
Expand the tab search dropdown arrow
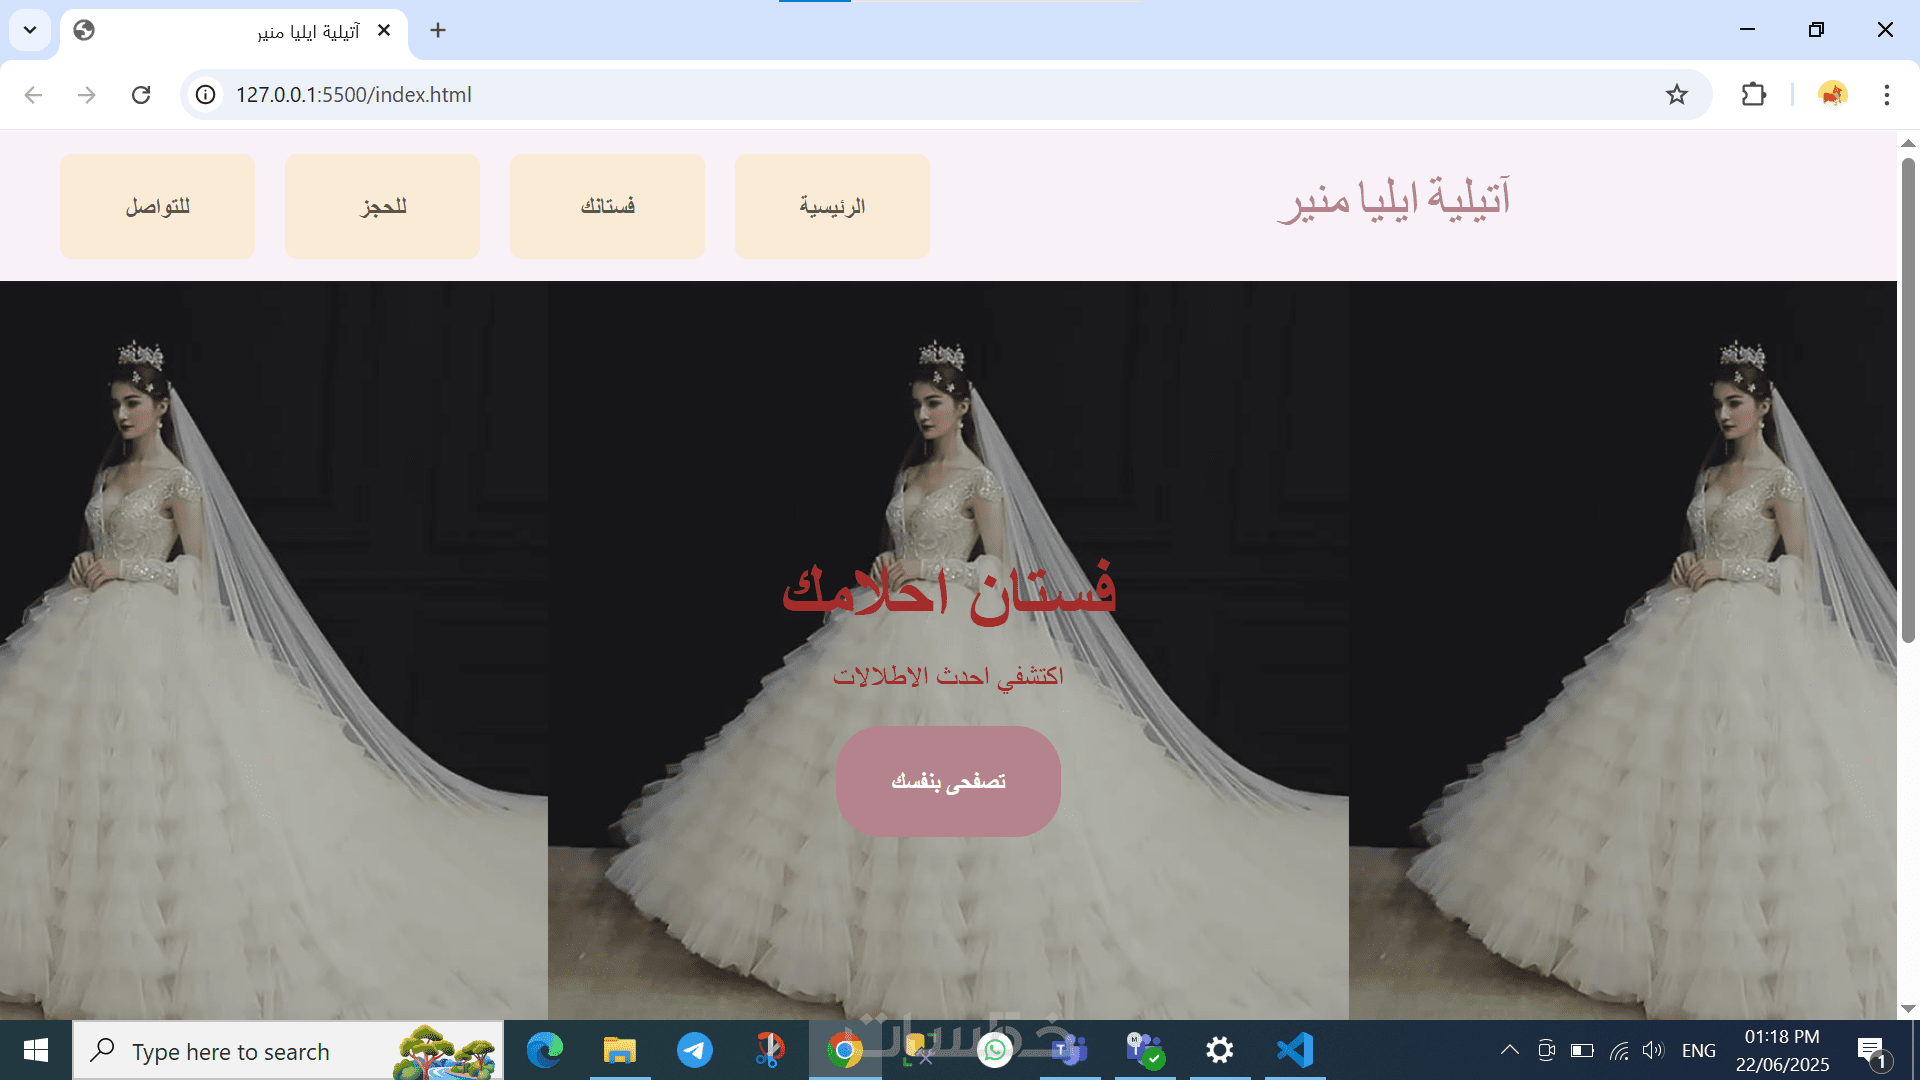(30, 30)
